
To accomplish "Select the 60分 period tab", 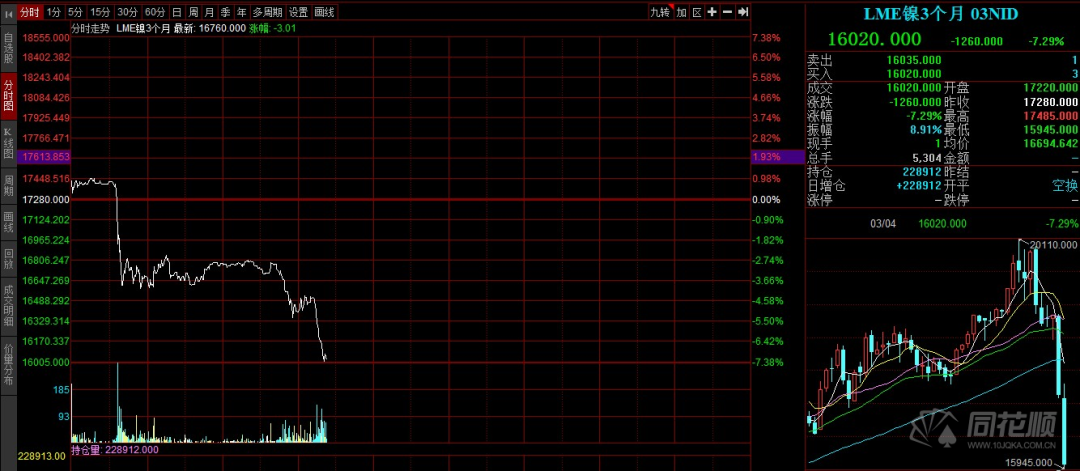I will point(156,12).
